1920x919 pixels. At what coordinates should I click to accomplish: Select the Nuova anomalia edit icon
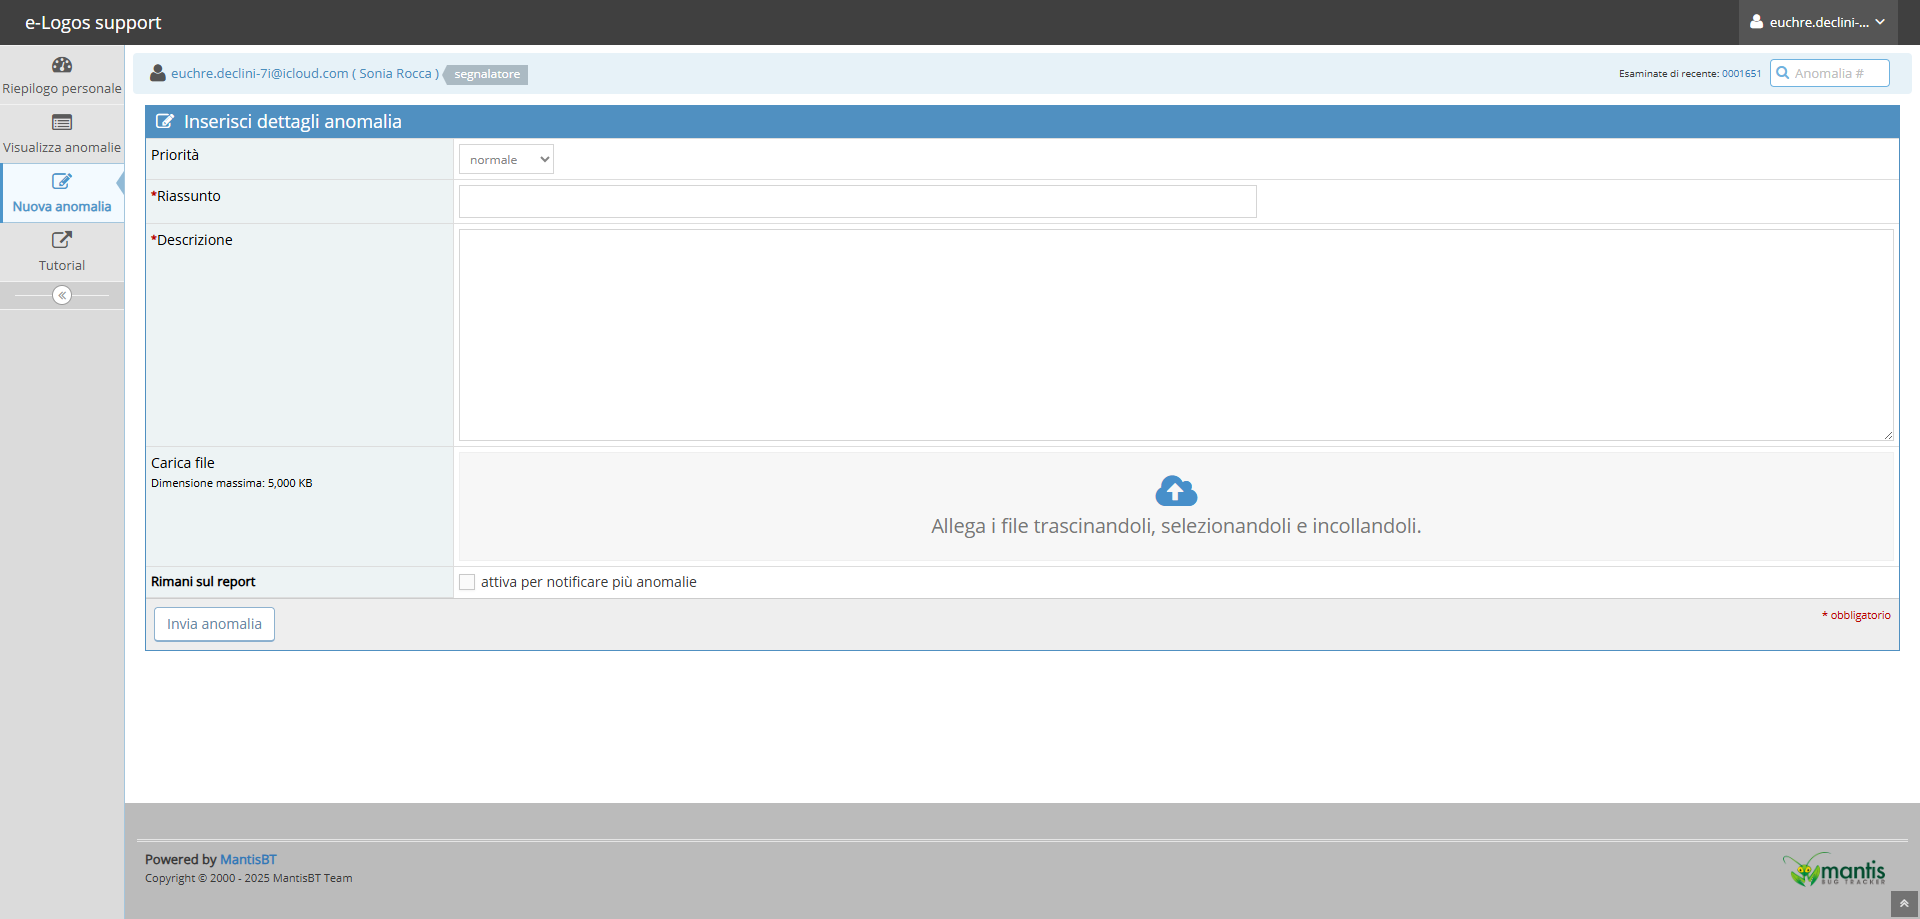pyautogui.click(x=62, y=182)
